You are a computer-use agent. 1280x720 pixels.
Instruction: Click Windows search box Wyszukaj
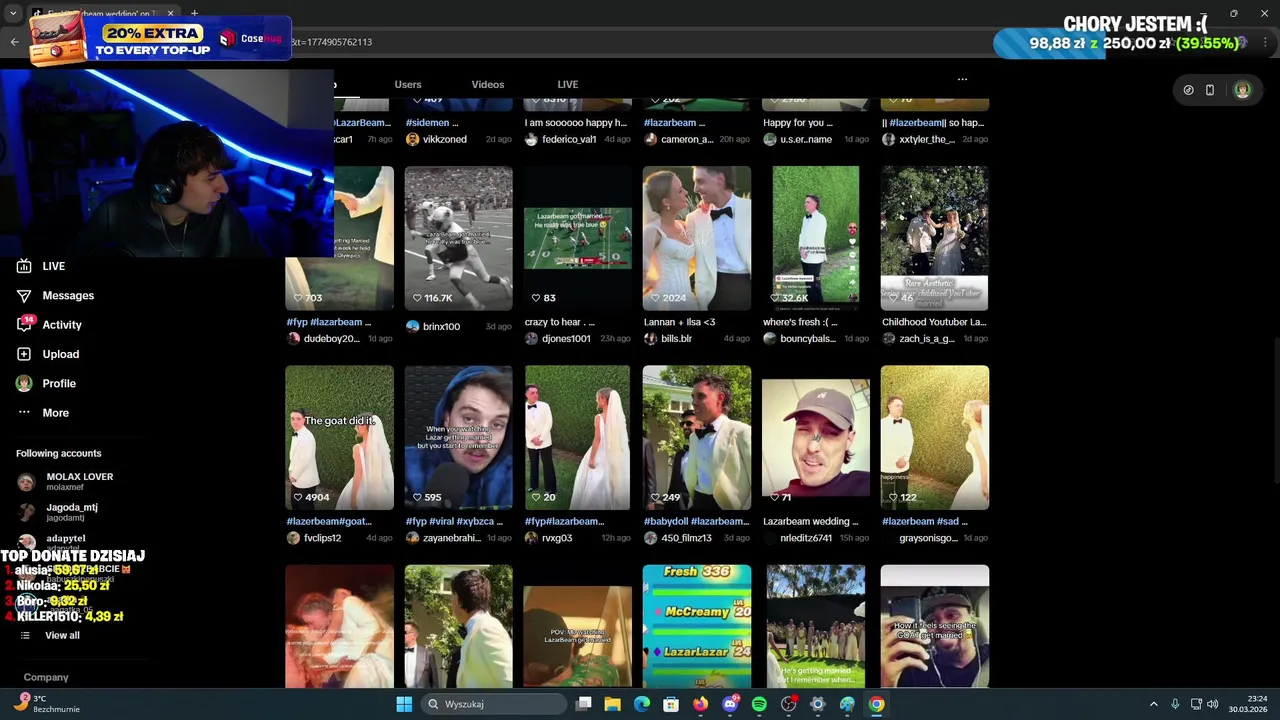coord(494,704)
